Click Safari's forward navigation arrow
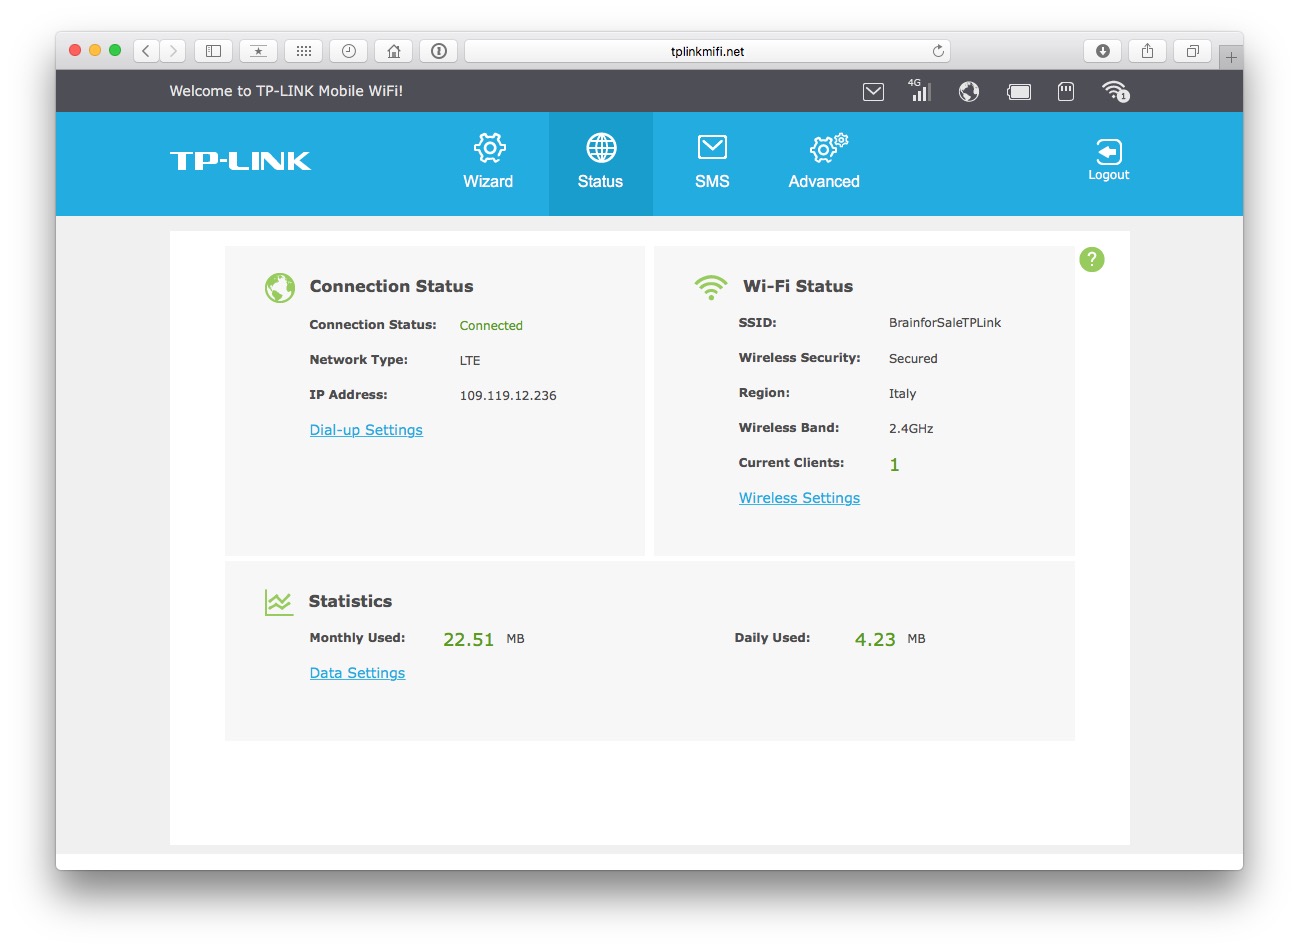The width and height of the screenshot is (1299, 950). (x=172, y=51)
